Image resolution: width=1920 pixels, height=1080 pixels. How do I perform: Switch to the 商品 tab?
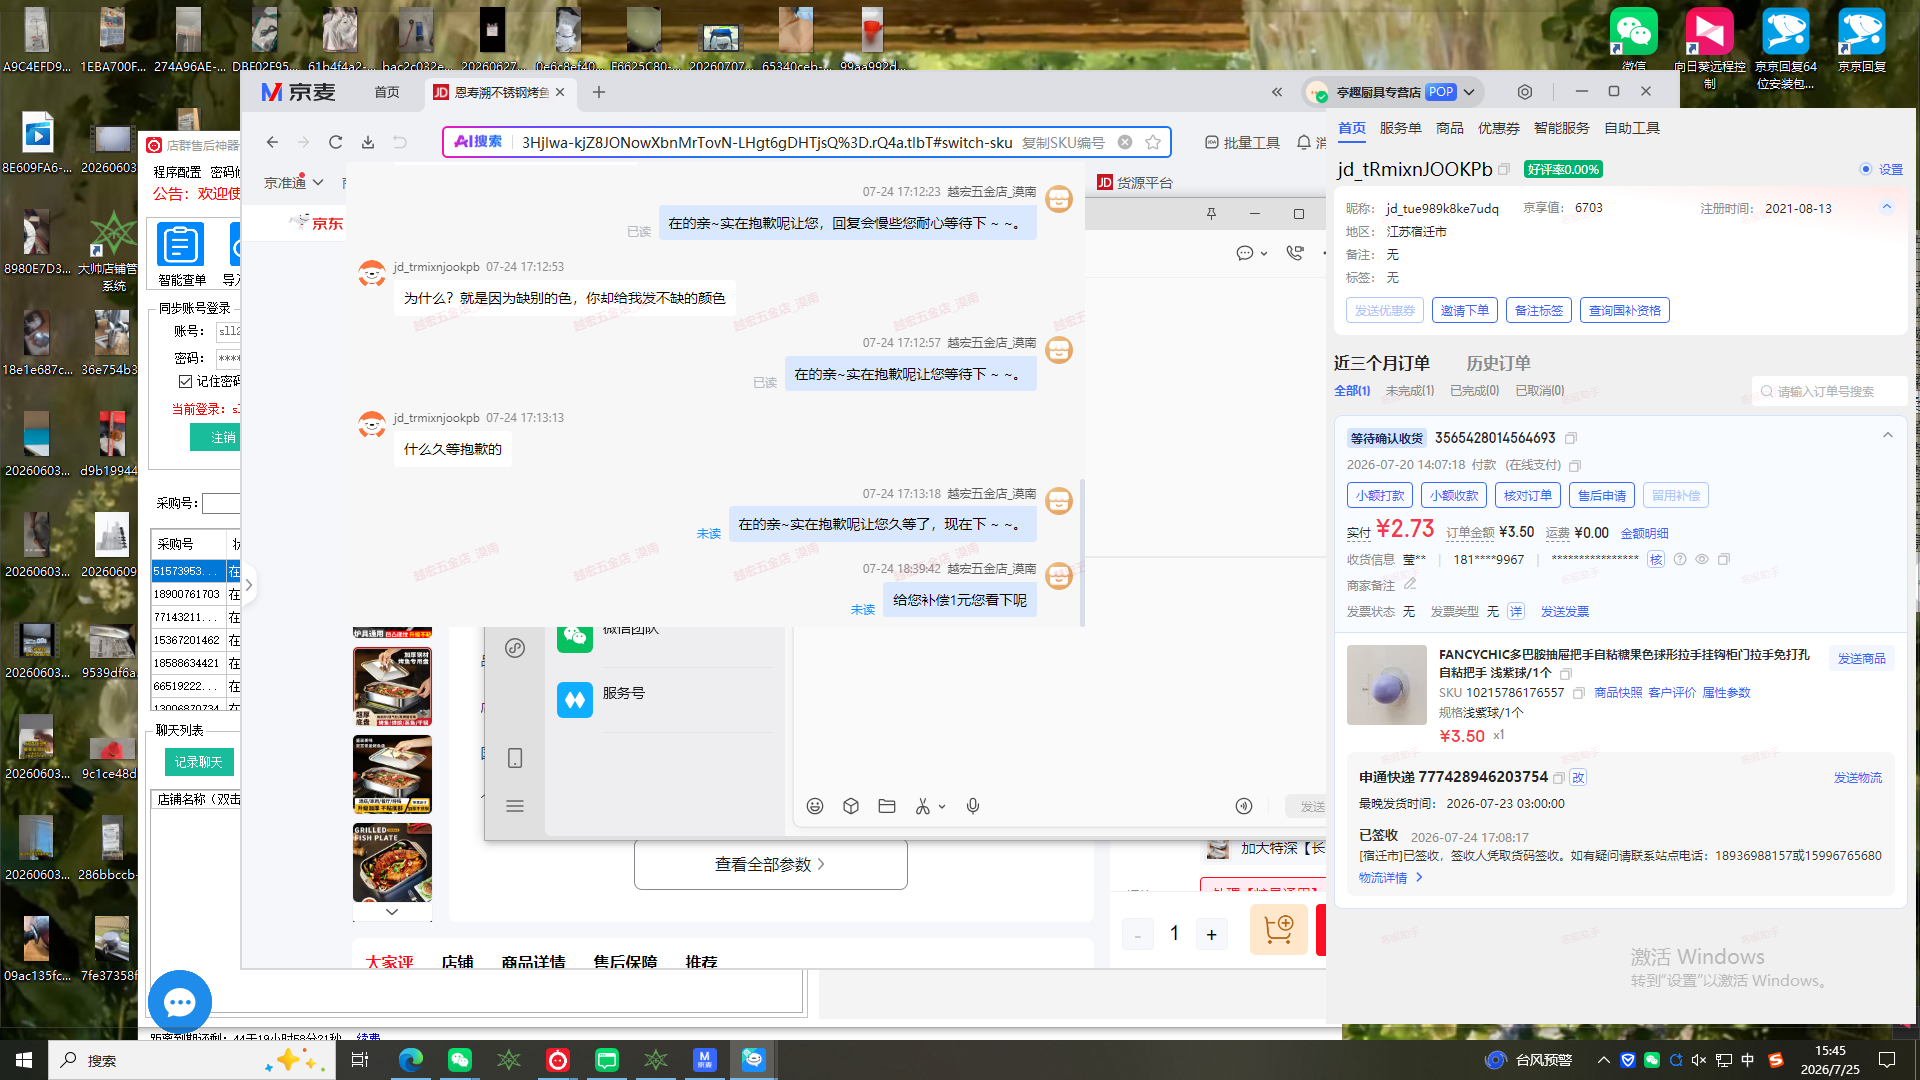[1450, 128]
